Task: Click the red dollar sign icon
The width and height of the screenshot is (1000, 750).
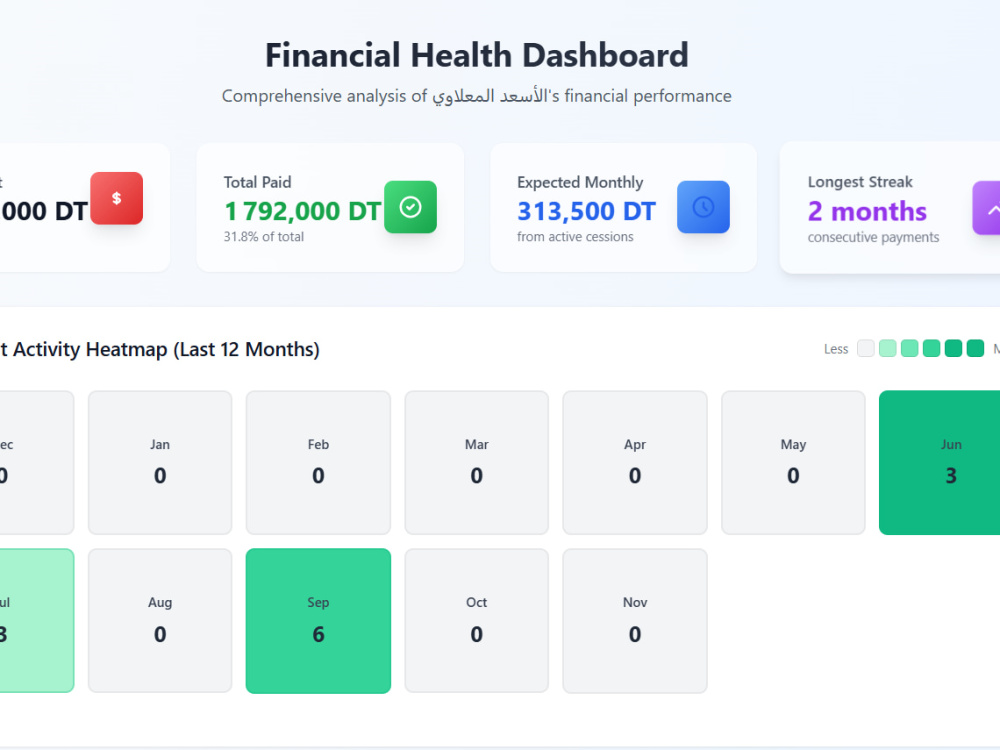Action: 117,198
